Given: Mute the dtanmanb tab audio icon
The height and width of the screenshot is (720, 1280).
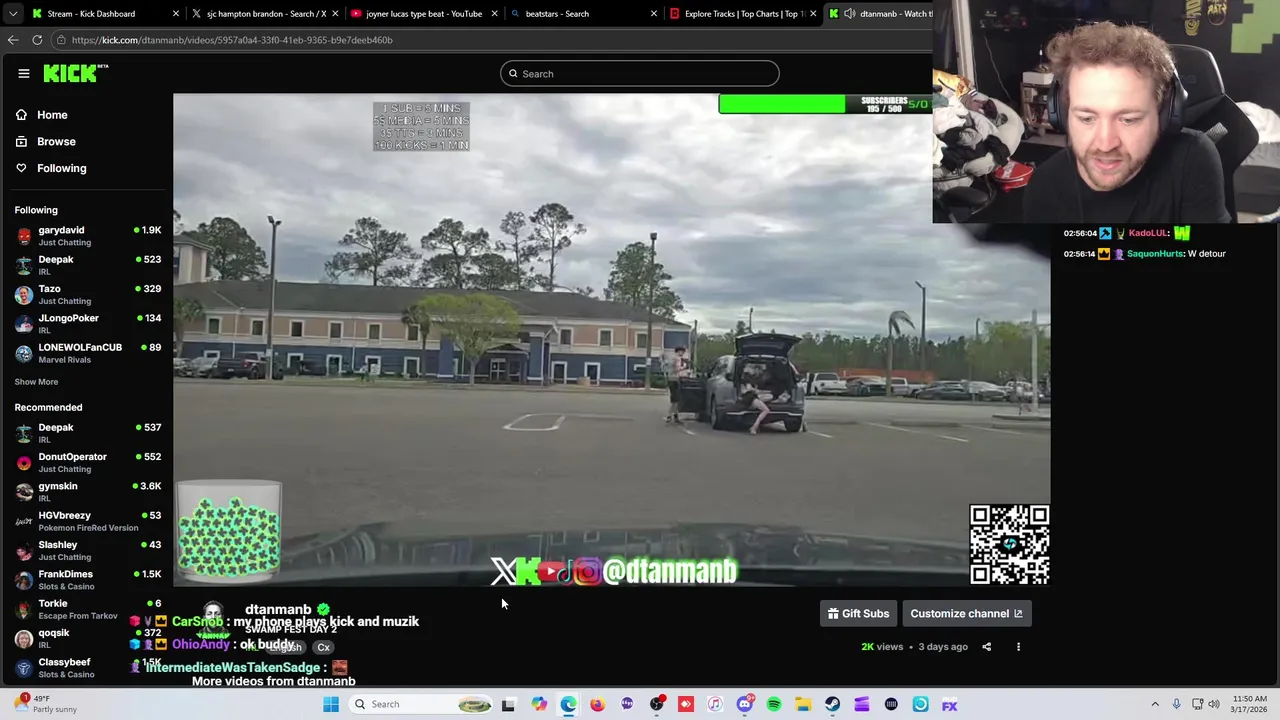Looking at the screenshot, I should coord(849,14).
